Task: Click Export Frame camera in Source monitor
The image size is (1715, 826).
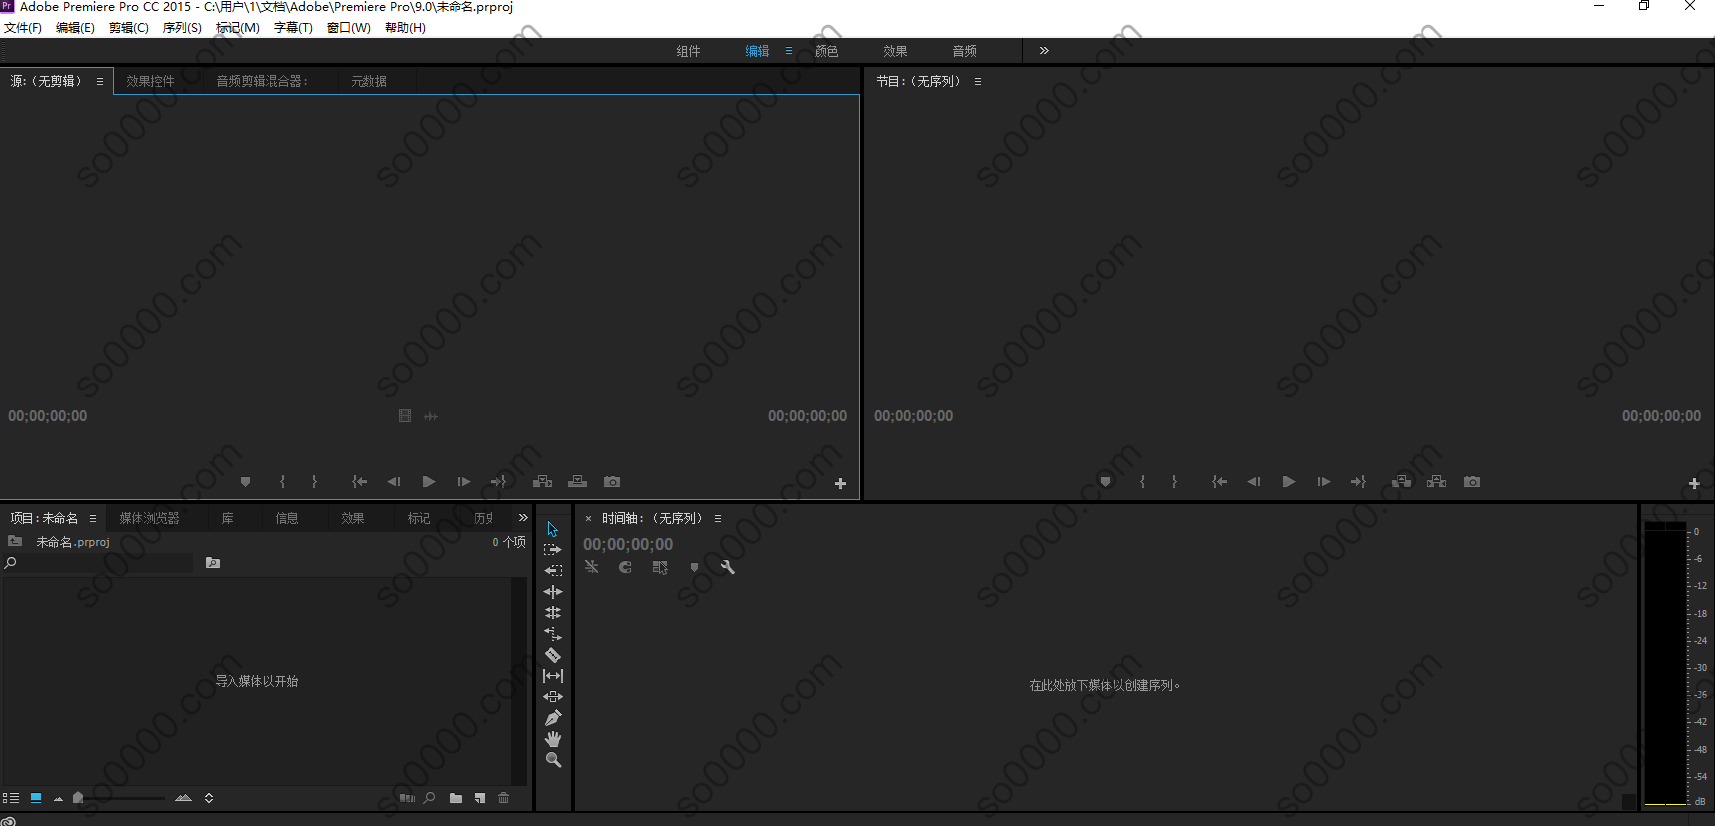Action: pyautogui.click(x=612, y=482)
